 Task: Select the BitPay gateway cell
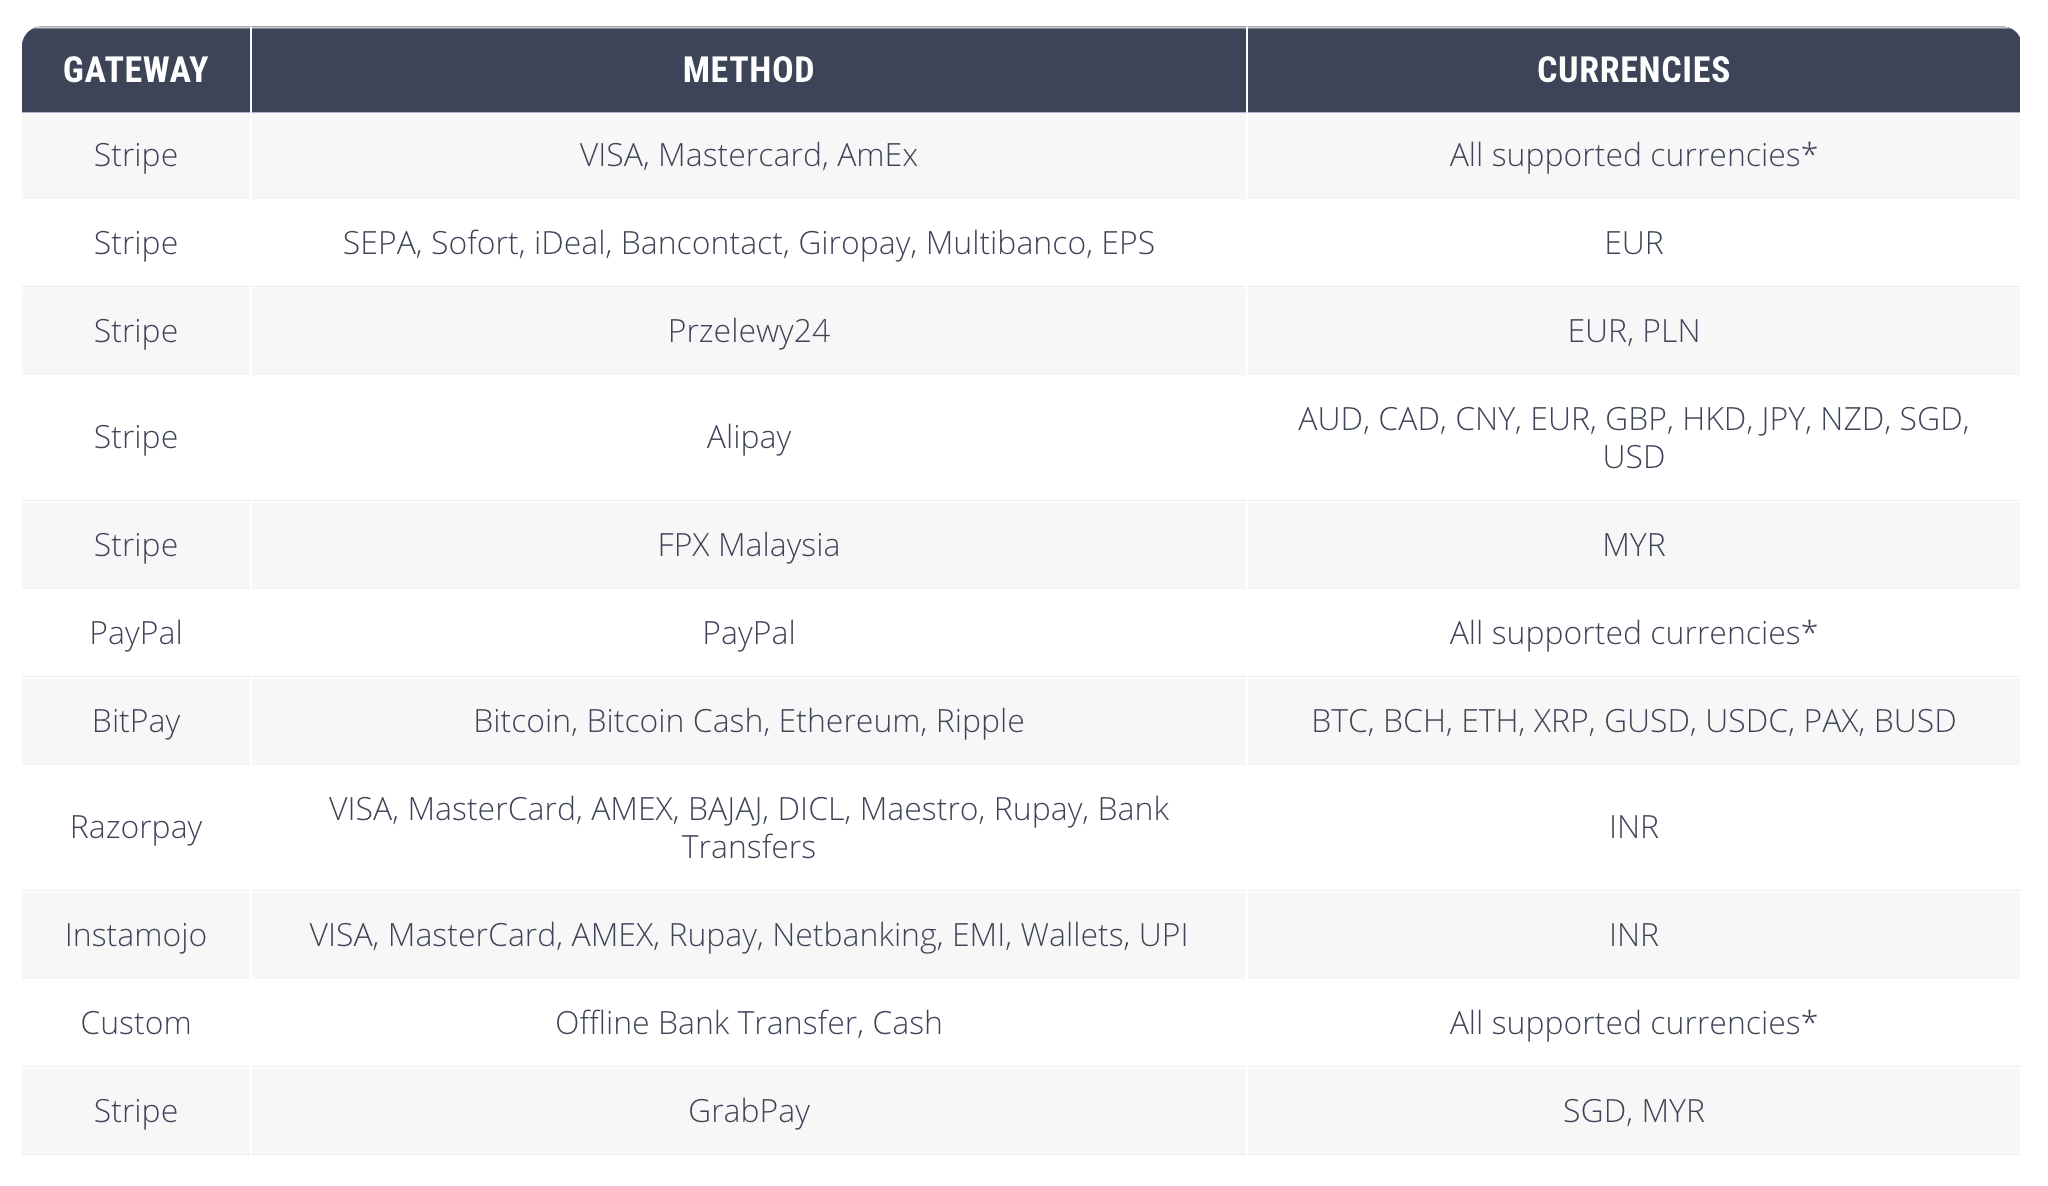click(x=136, y=721)
